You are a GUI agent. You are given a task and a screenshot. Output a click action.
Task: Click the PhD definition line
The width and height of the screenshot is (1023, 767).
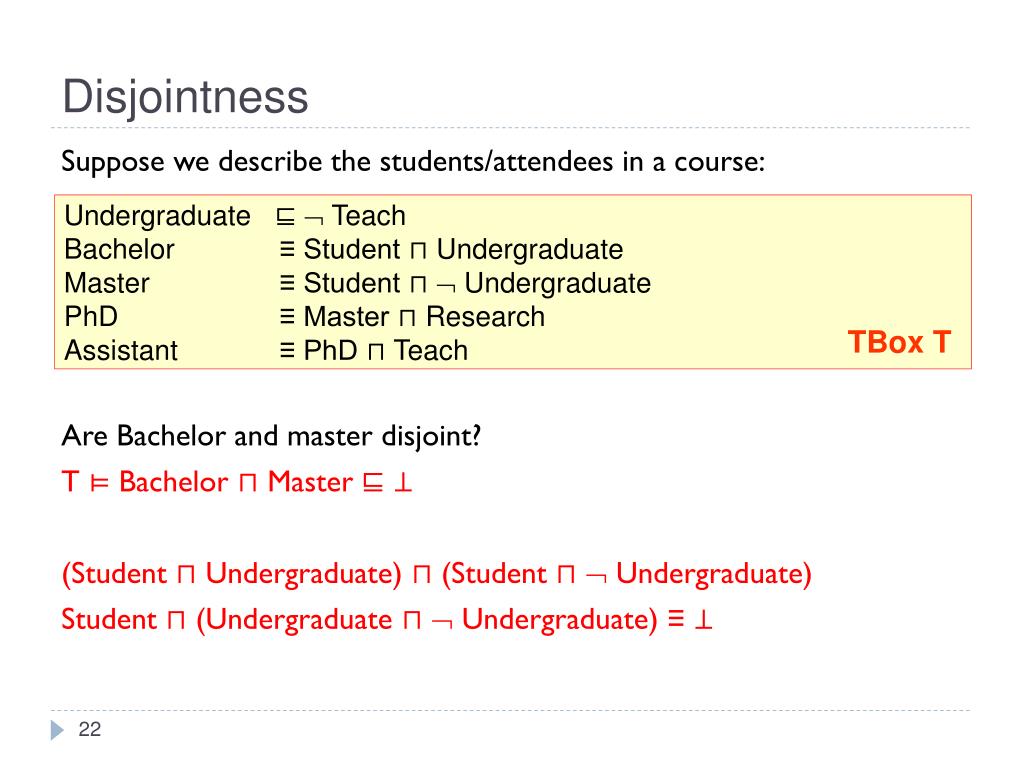coord(305,316)
